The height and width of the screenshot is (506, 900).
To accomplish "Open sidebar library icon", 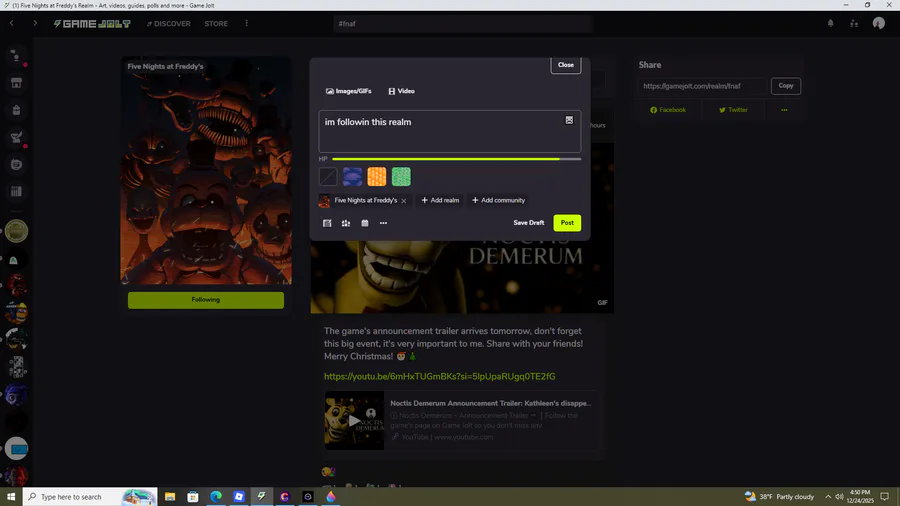I will (16, 192).
